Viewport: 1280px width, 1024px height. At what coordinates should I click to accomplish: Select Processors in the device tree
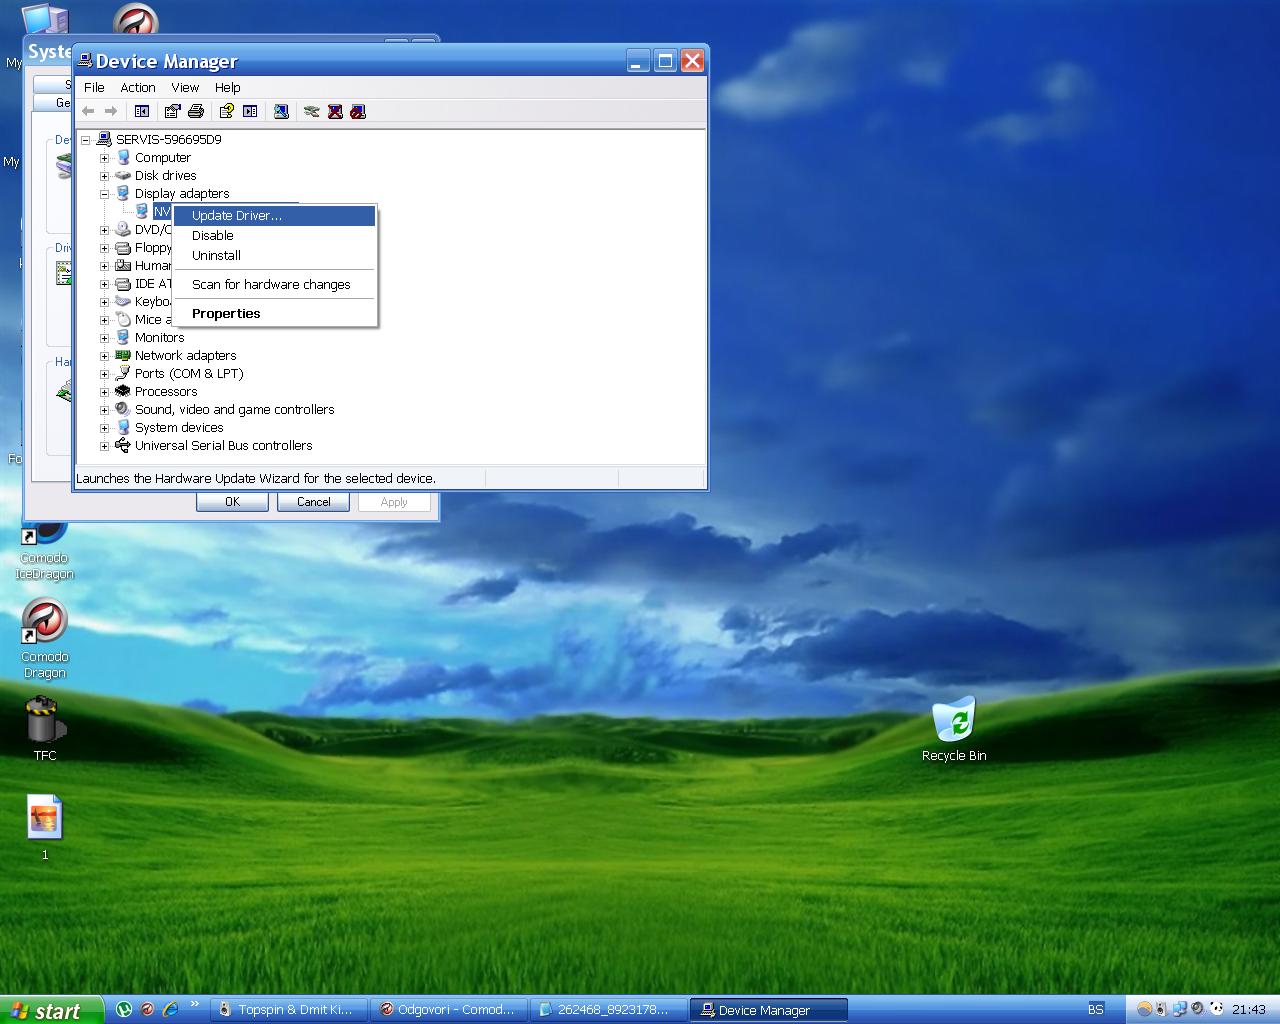pyautogui.click(x=166, y=391)
